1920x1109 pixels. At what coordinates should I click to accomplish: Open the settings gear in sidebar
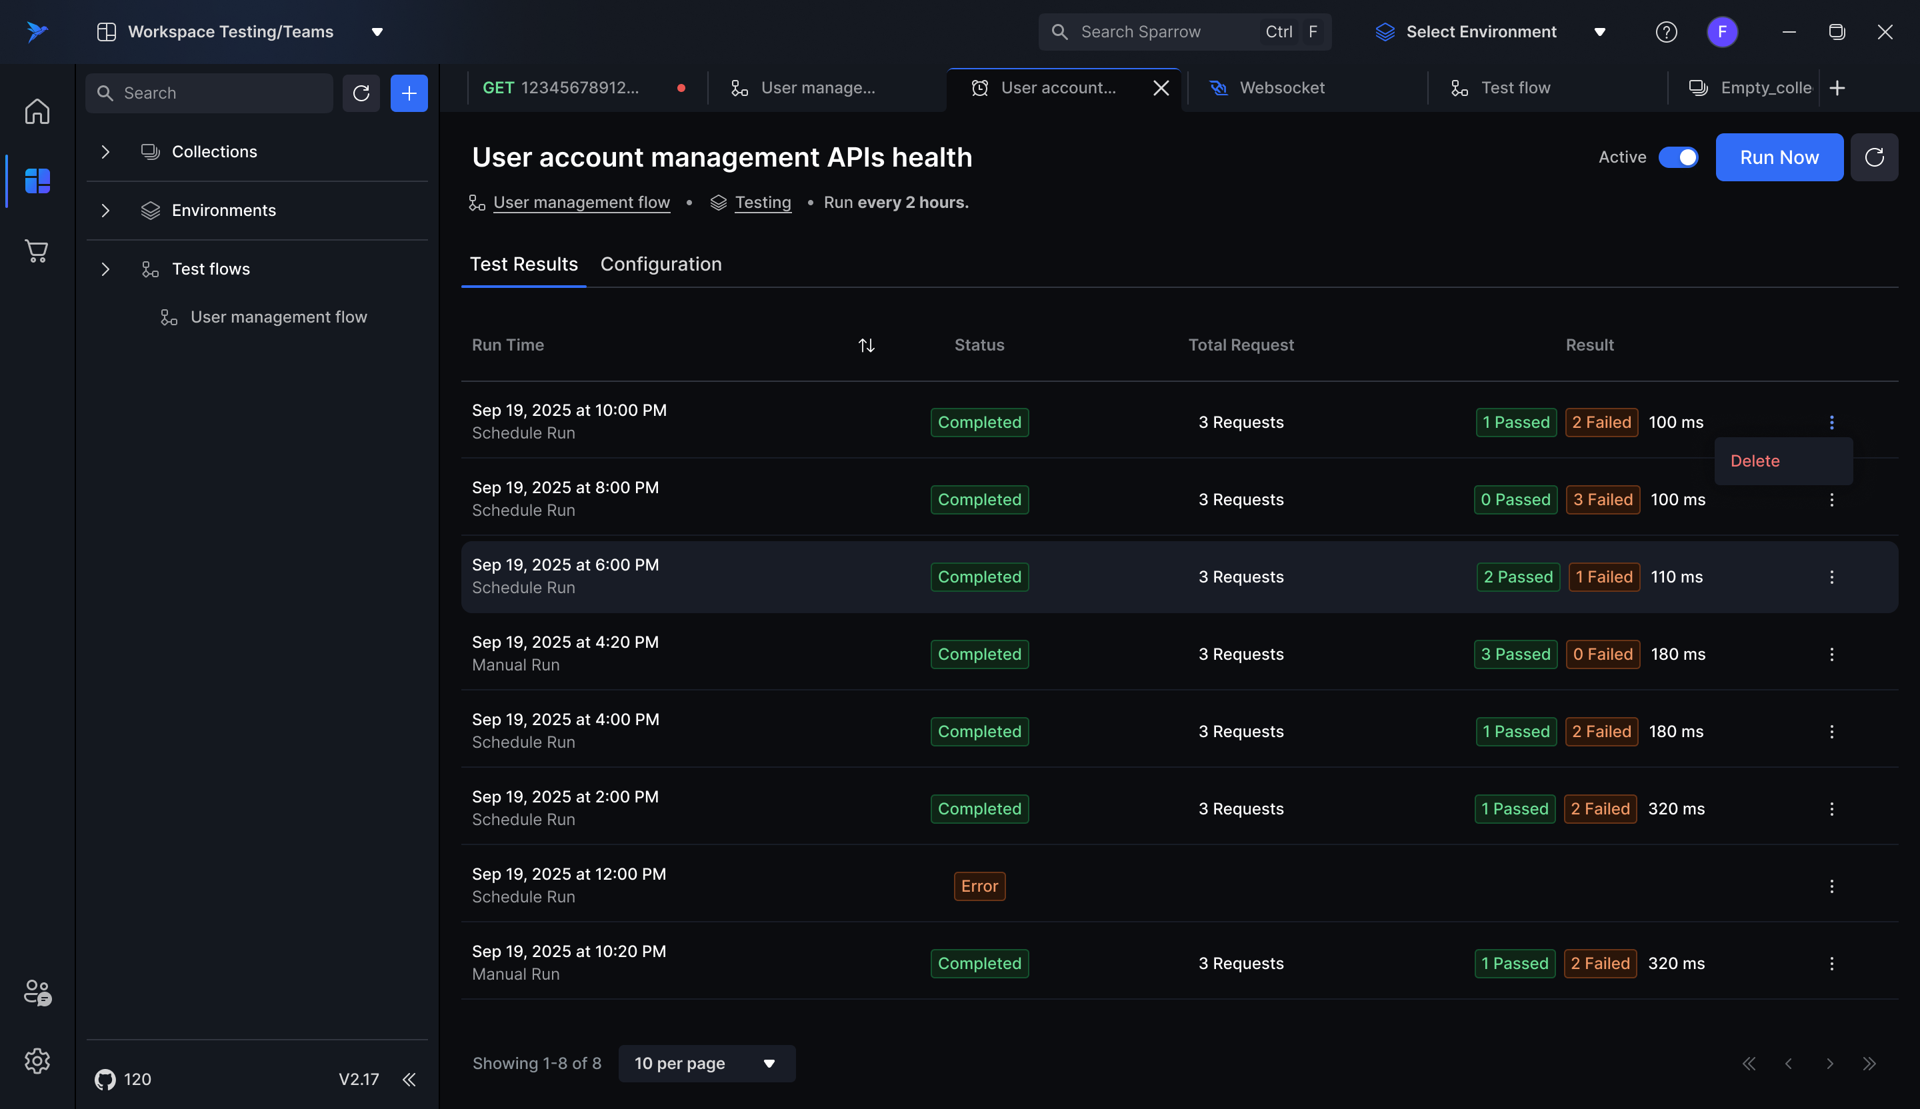click(37, 1061)
